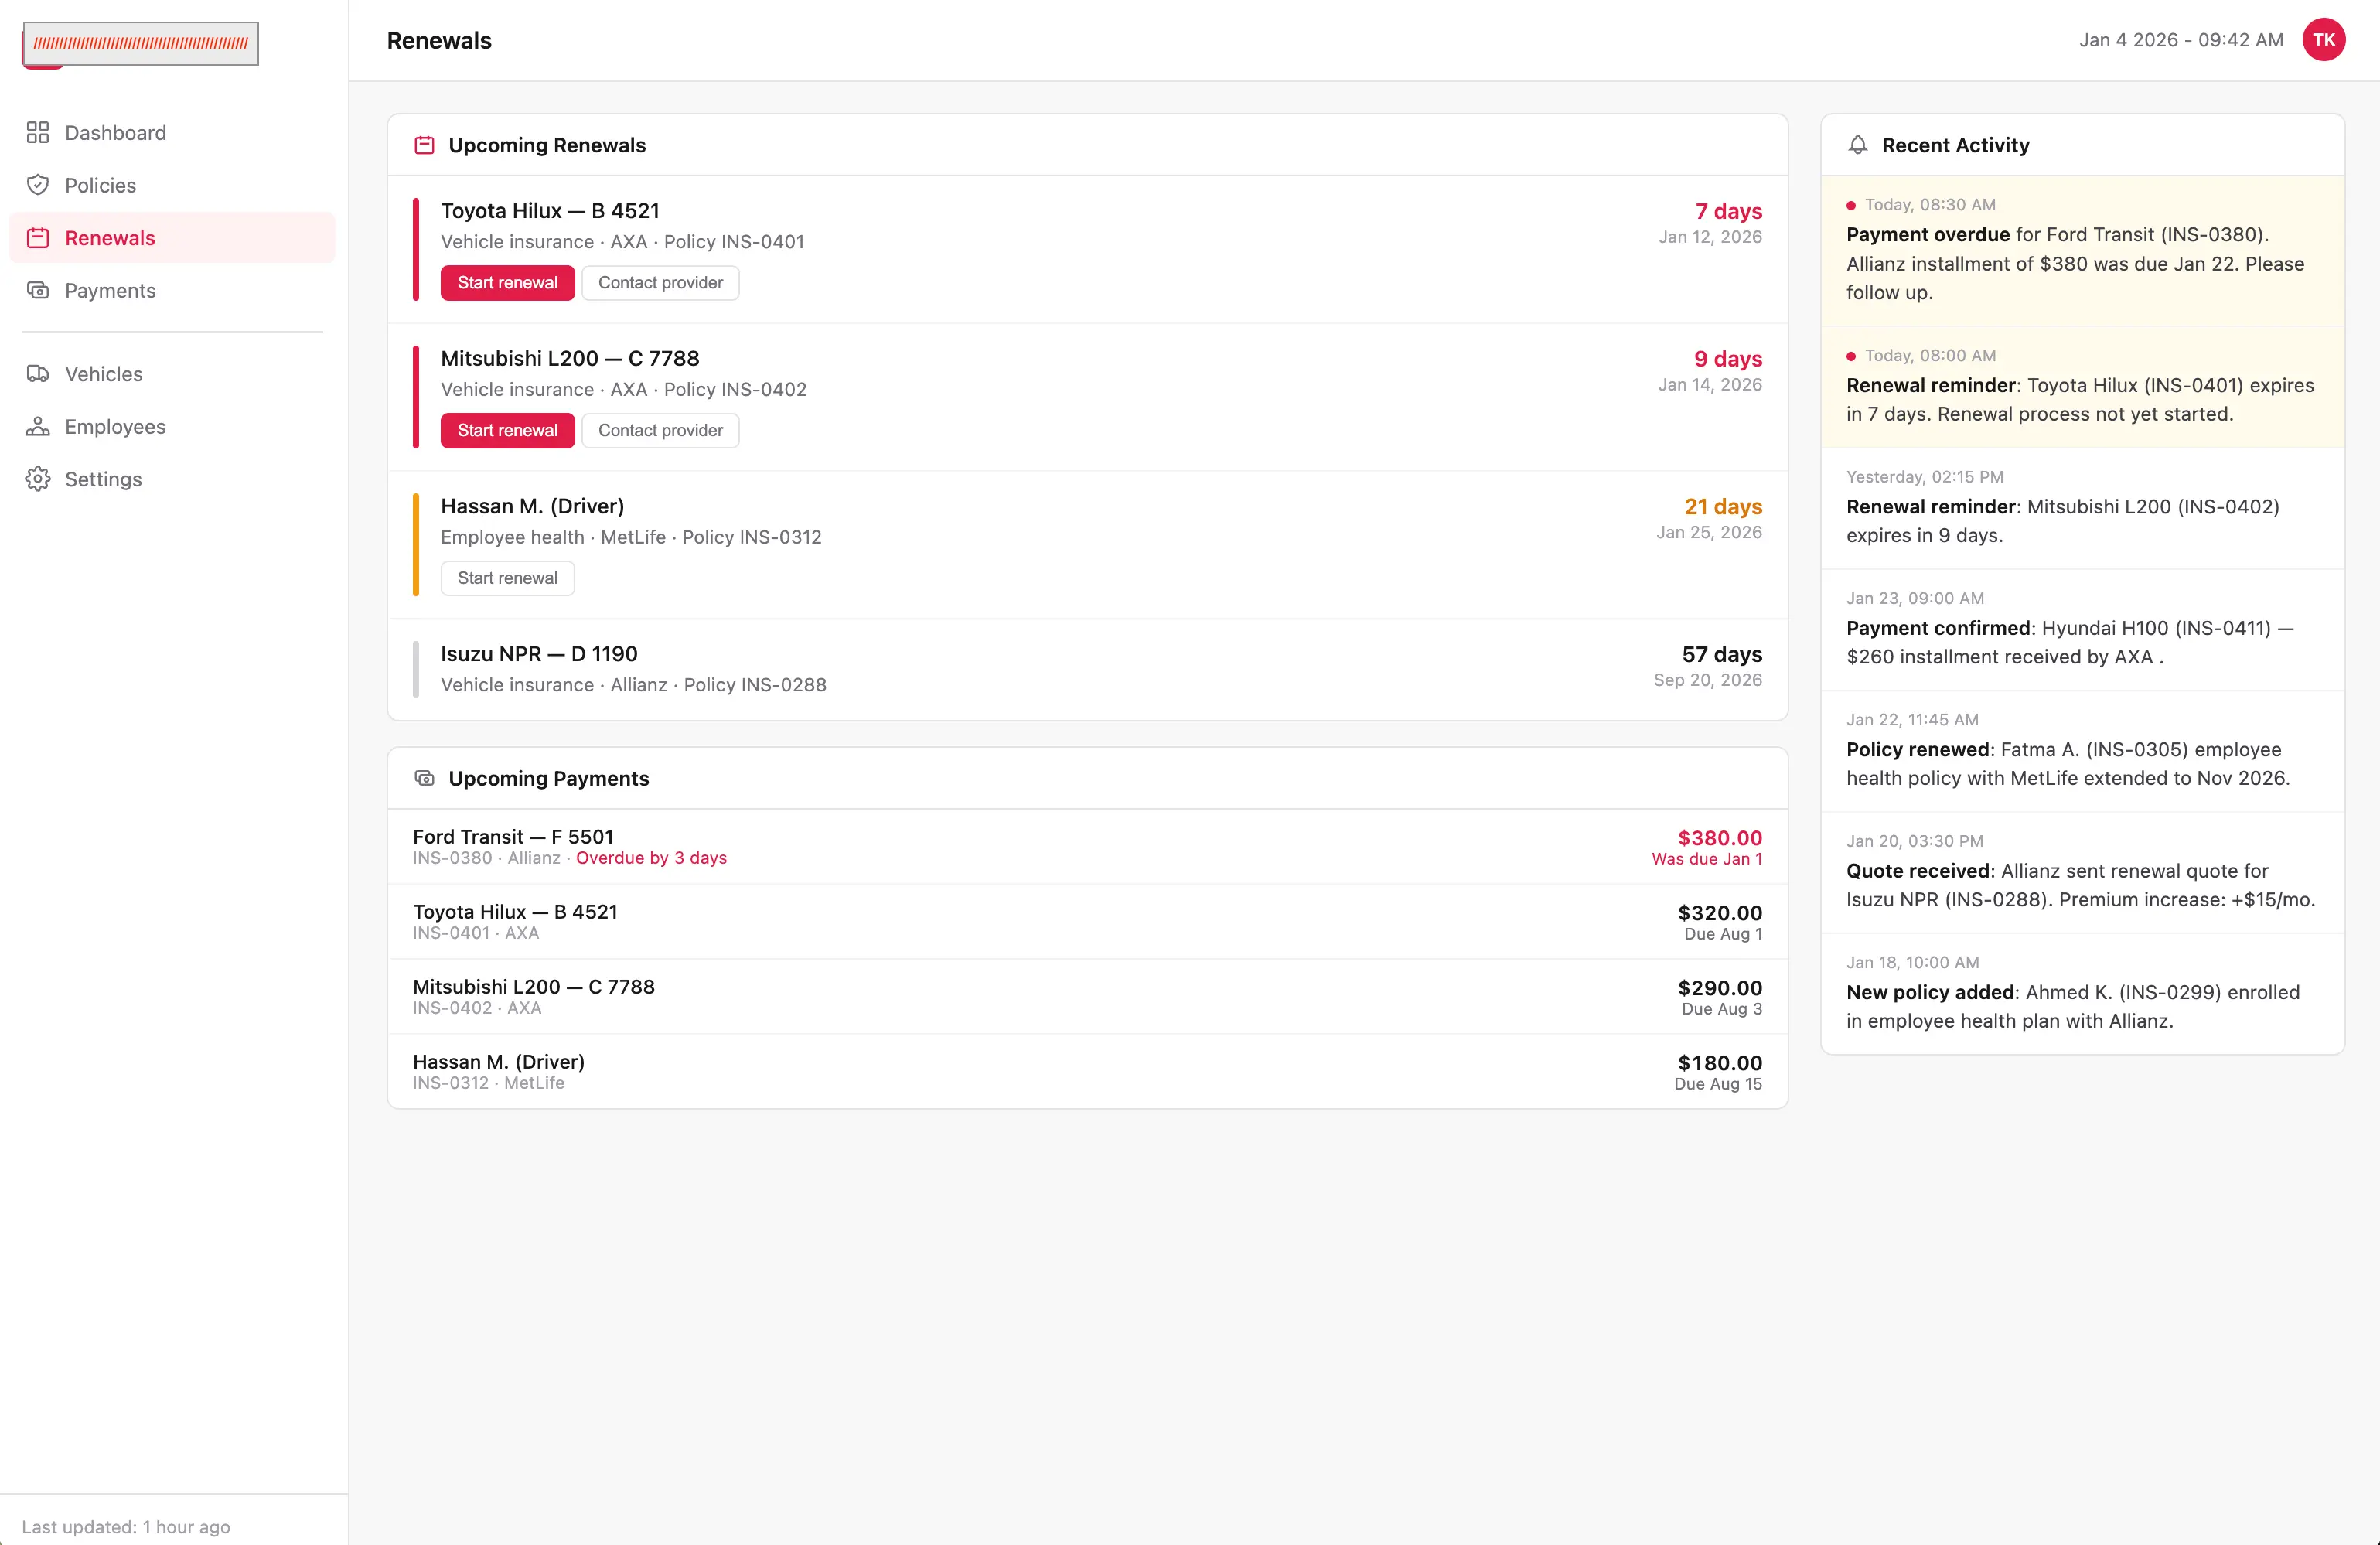Click Hassan M. (Driver) payment row title

499,1062
